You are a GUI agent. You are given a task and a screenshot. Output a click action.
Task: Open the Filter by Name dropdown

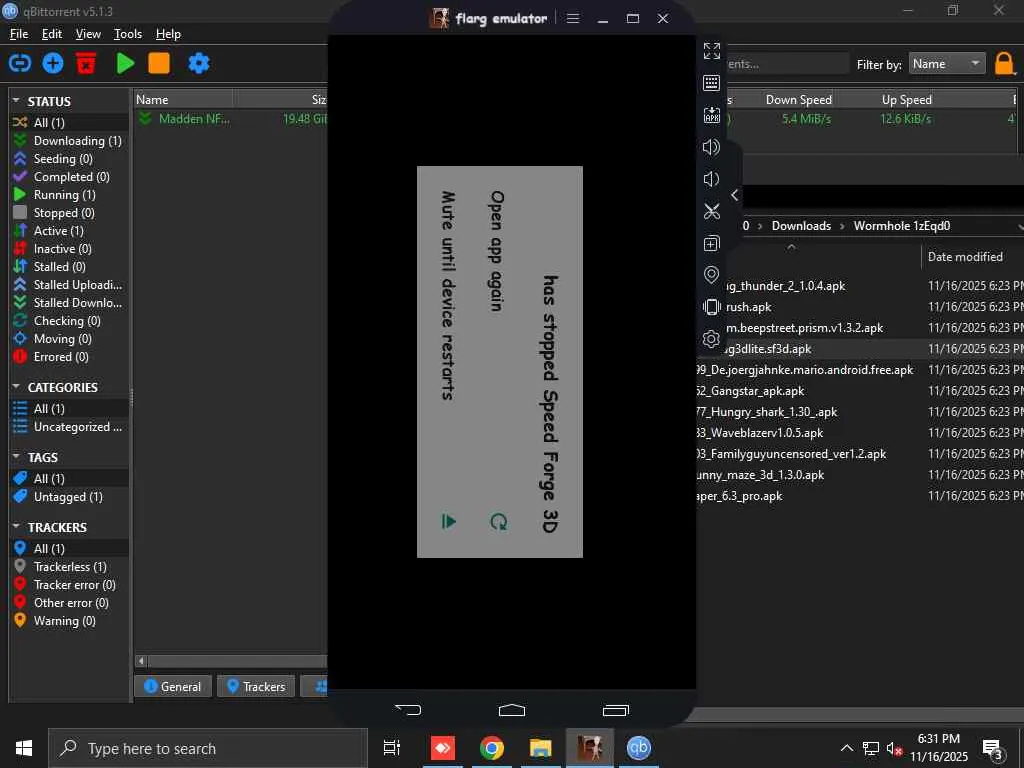[x=946, y=64]
